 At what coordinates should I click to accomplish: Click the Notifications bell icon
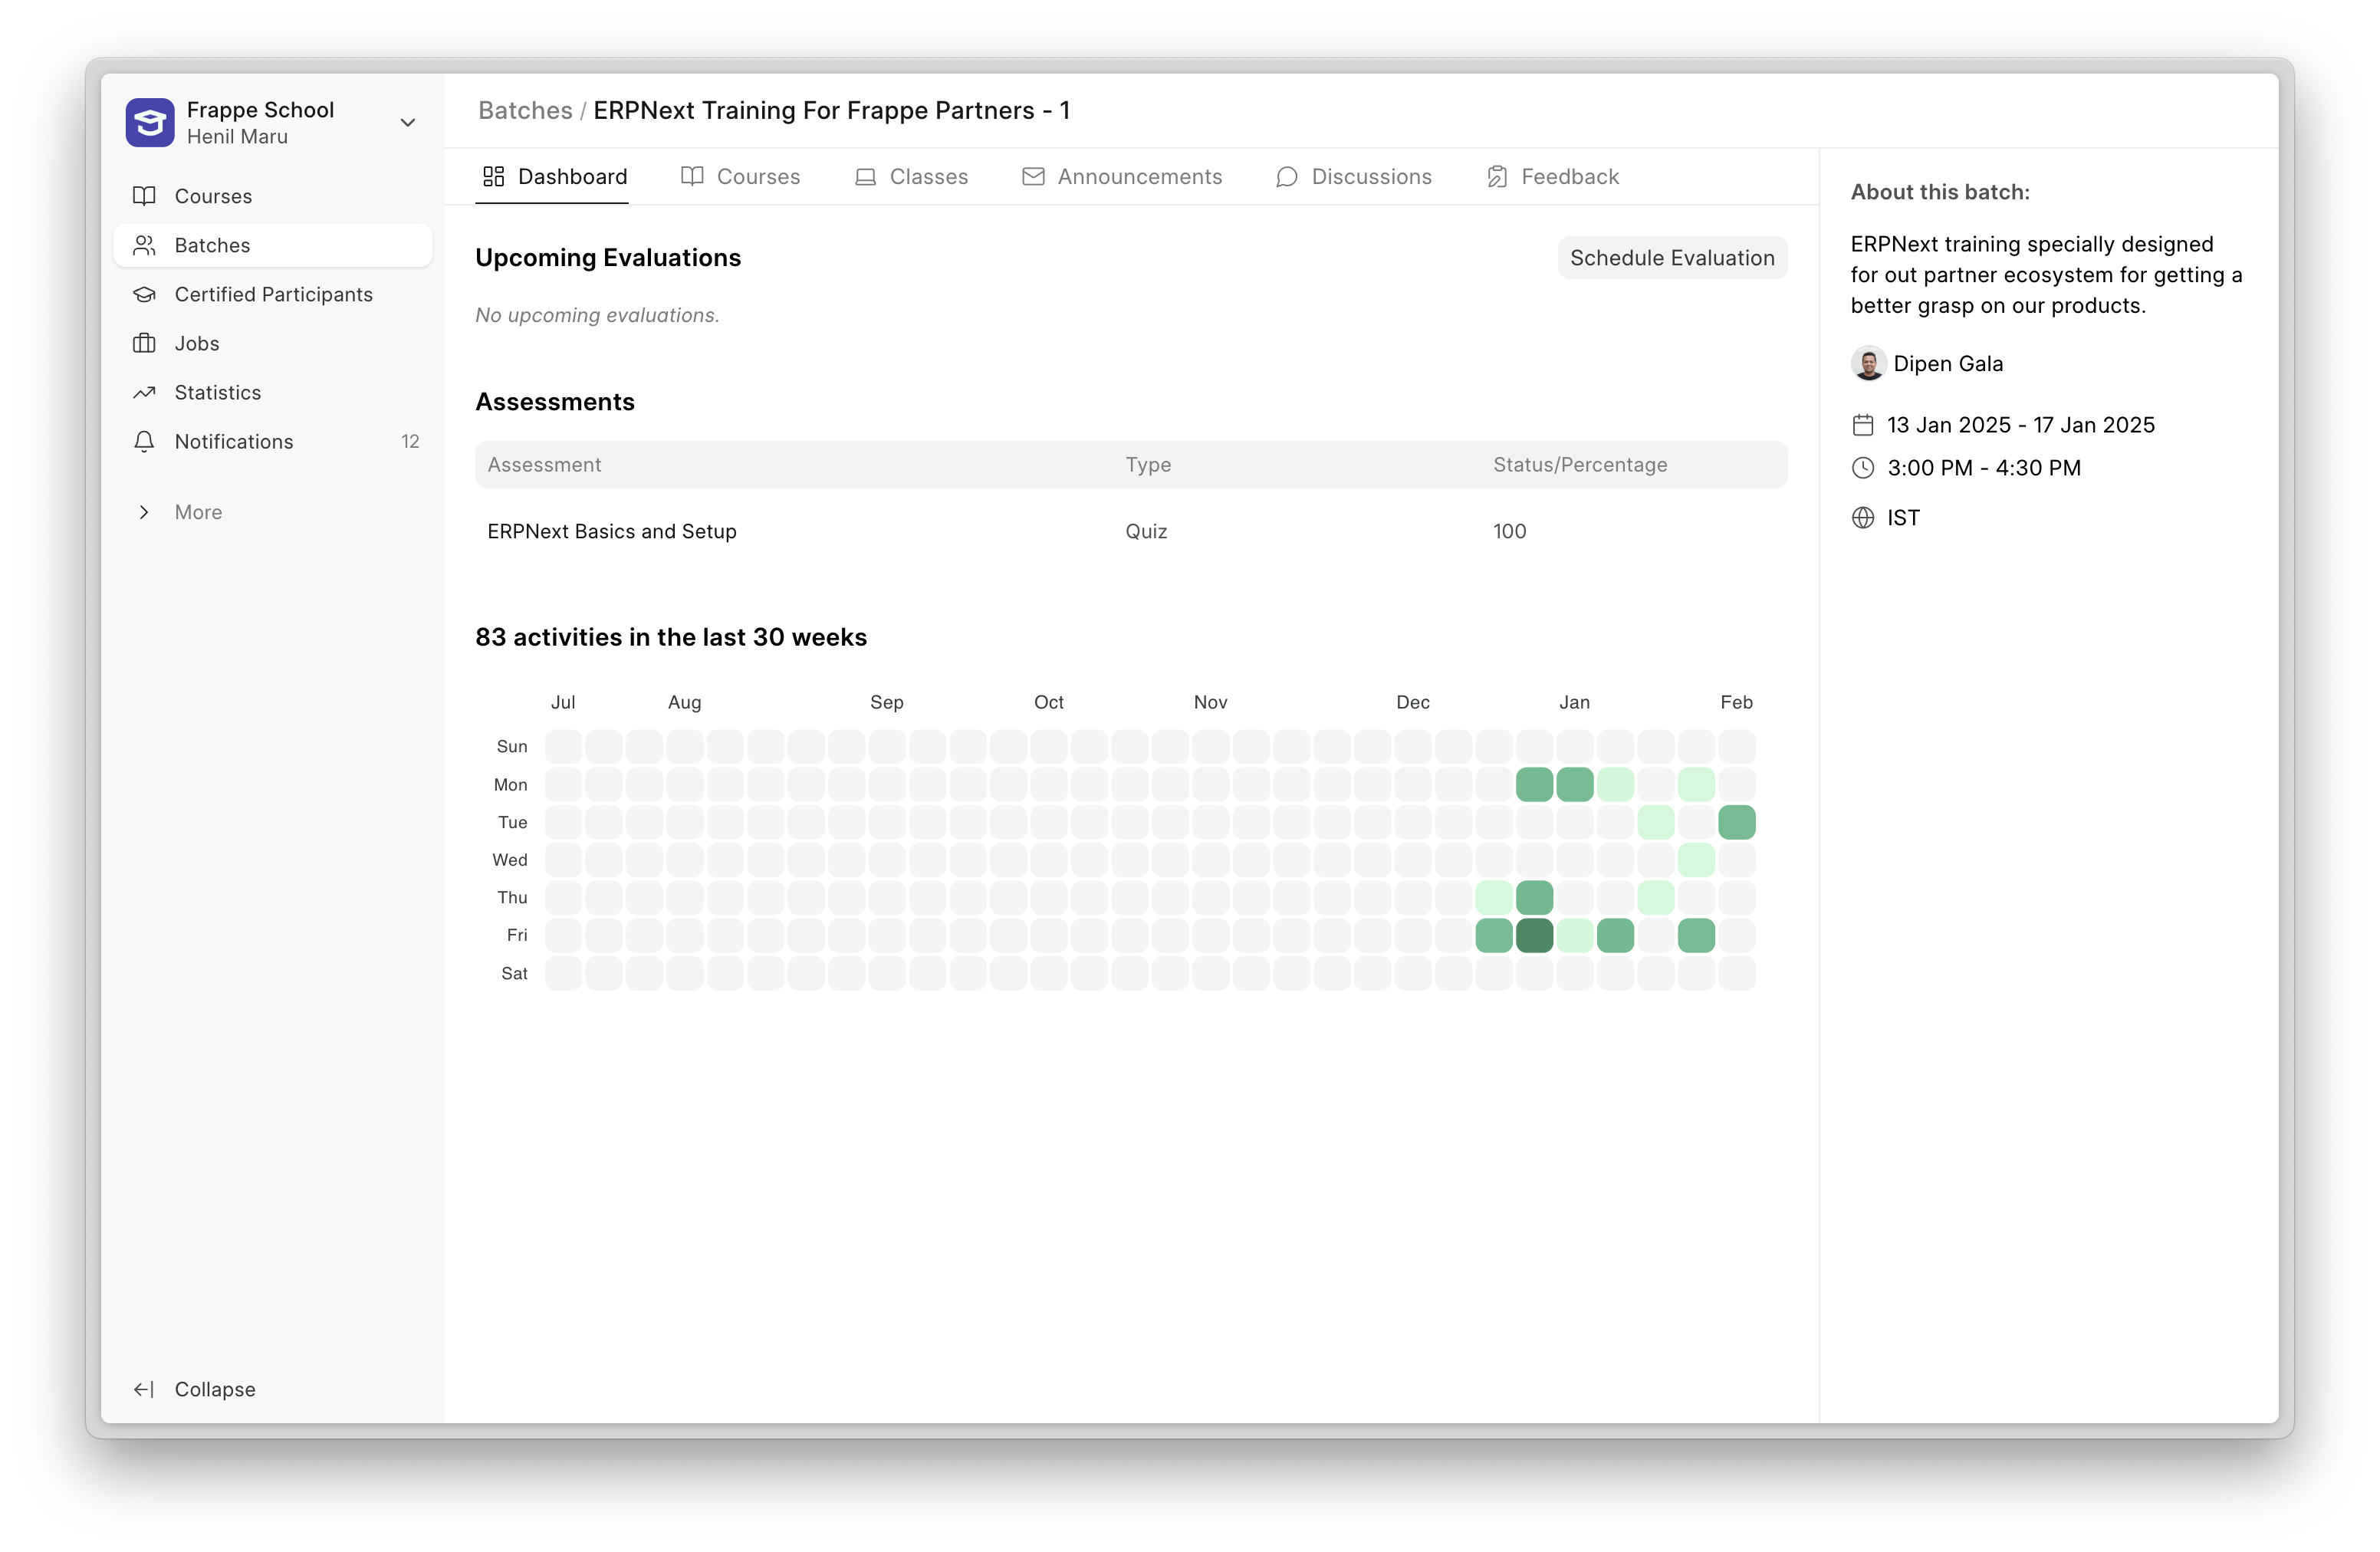[x=144, y=441]
